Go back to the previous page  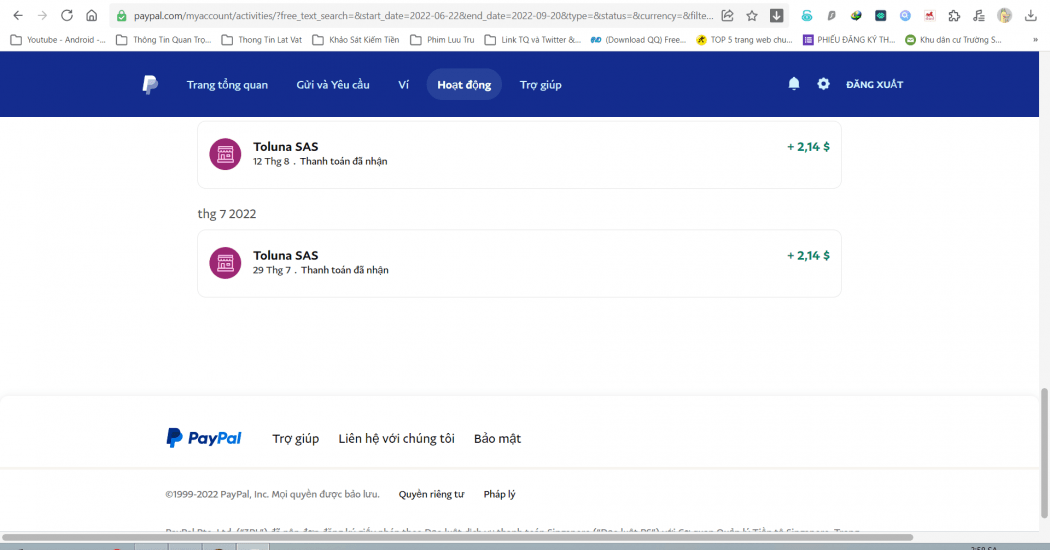click(x=17, y=15)
